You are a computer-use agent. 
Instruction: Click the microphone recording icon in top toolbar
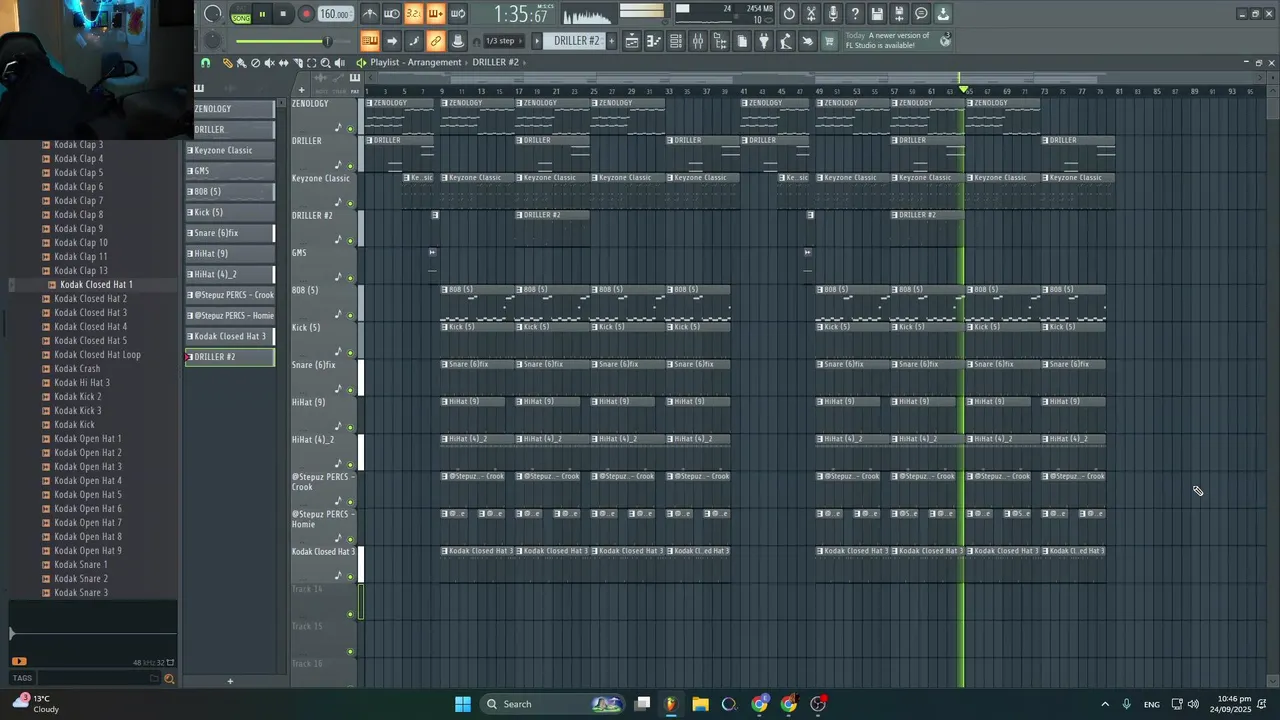[x=833, y=14]
